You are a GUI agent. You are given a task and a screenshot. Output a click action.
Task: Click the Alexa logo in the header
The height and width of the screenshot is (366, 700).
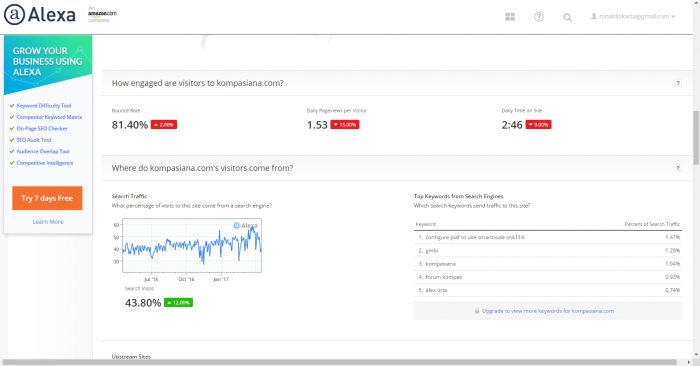point(40,15)
